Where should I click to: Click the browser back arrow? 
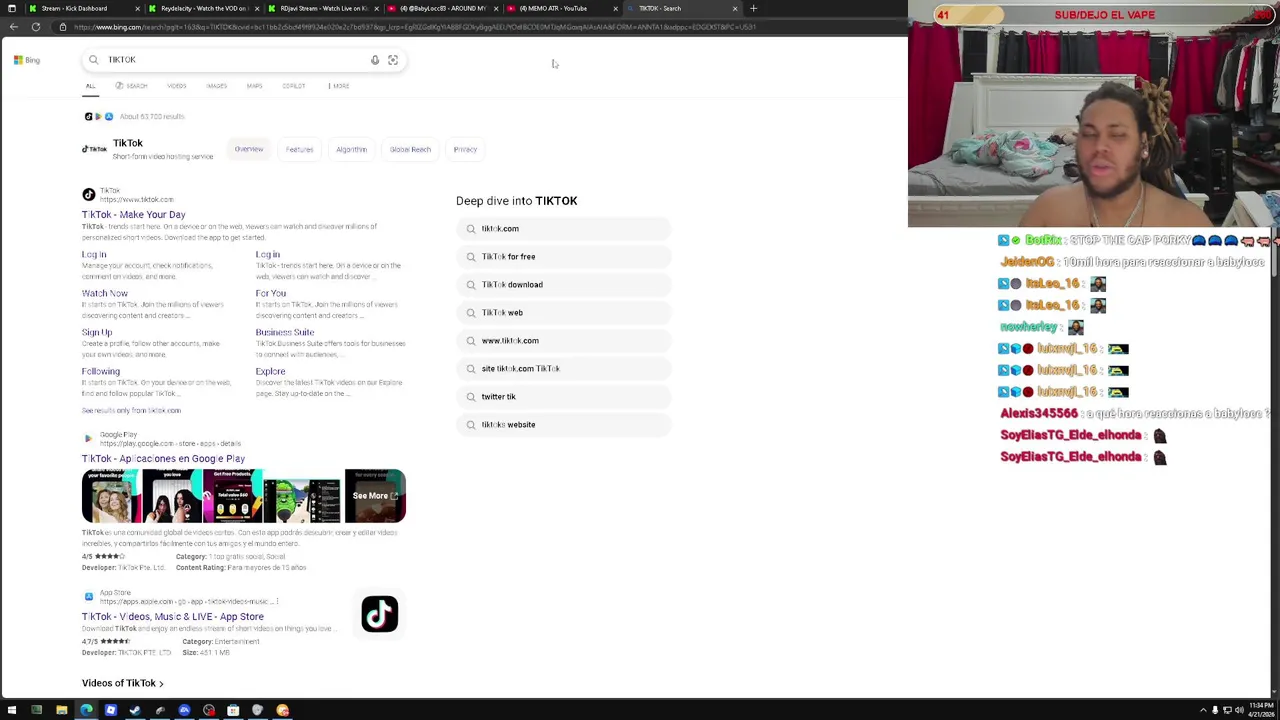(x=14, y=27)
